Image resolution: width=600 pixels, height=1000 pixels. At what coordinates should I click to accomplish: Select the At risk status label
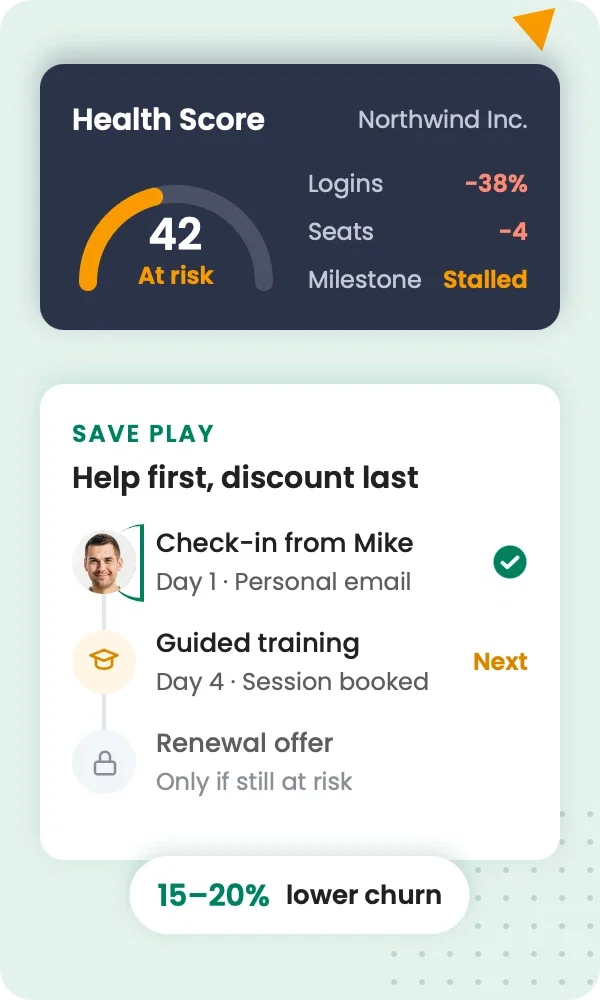[175, 276]
